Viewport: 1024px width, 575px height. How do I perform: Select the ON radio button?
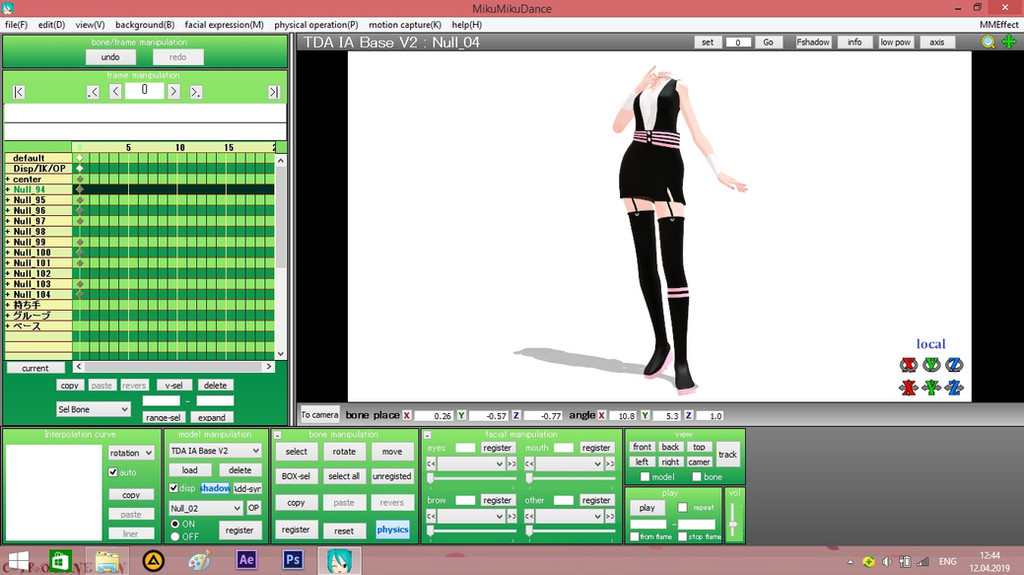(x=175, y=524)
